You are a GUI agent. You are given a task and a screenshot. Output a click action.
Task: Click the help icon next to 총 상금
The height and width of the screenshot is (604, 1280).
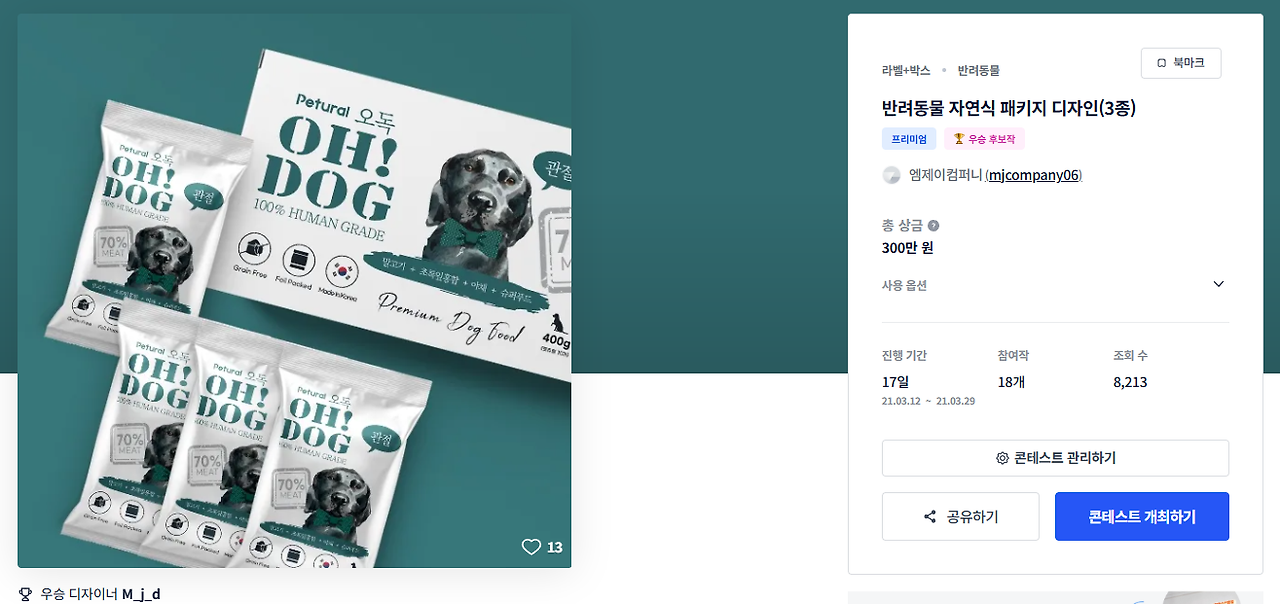coord(933,226)
